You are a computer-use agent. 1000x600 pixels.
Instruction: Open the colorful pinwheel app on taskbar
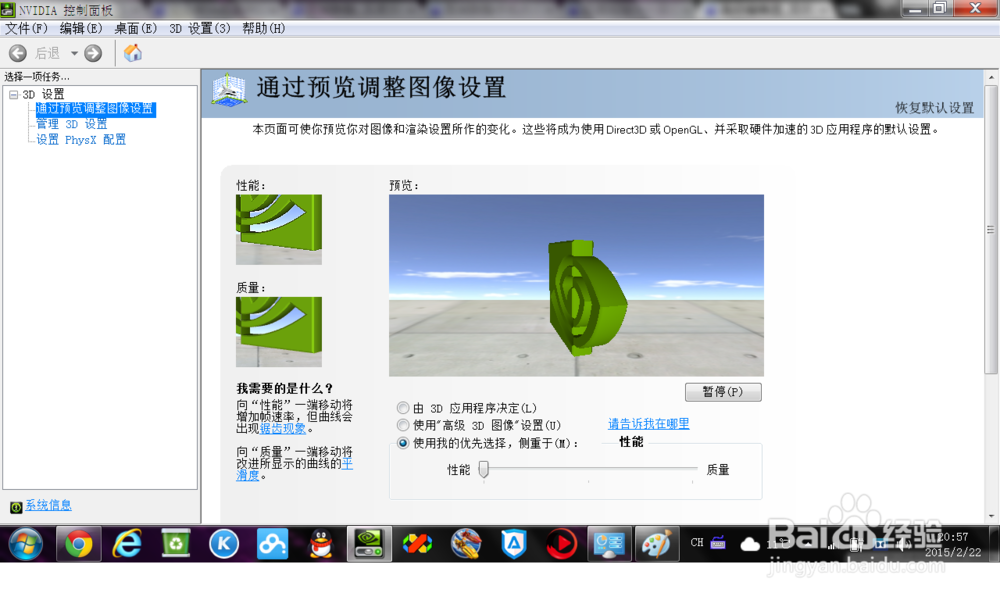click(x=418, y=545)
